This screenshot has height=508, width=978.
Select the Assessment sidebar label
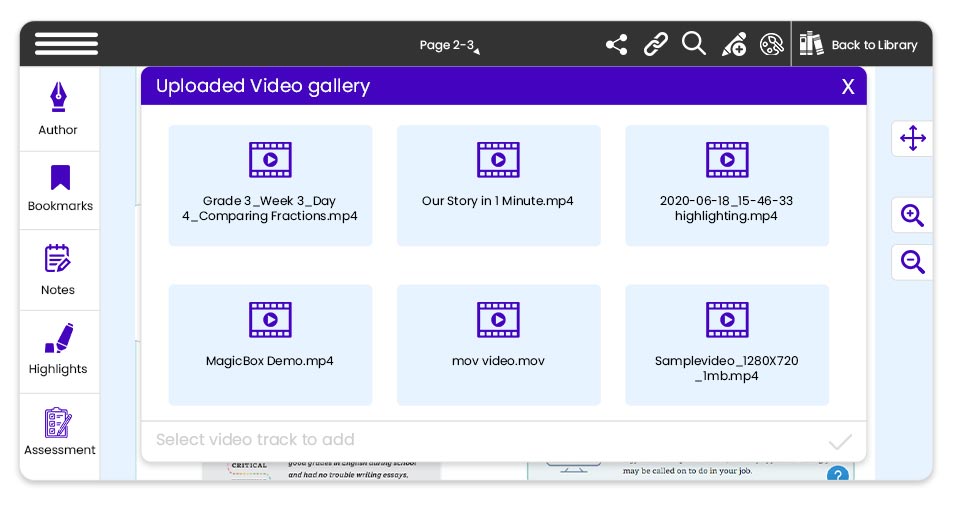coord(60,450)
